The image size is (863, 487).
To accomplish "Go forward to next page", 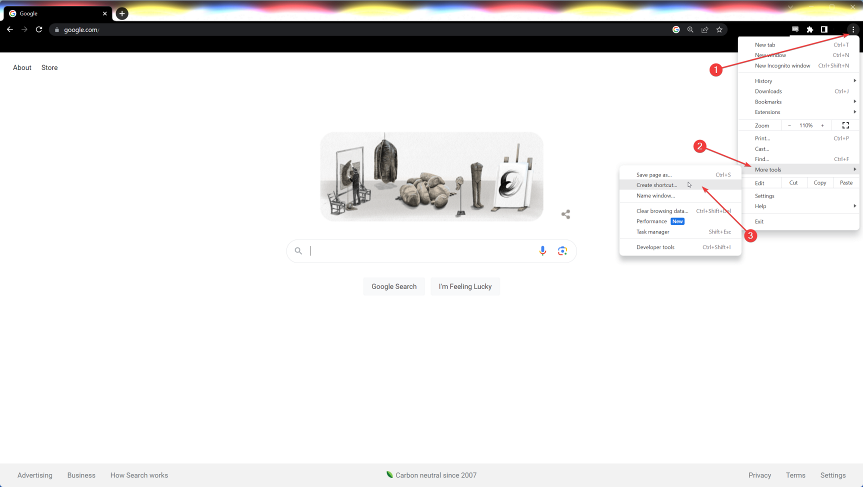I will [24, 30].
